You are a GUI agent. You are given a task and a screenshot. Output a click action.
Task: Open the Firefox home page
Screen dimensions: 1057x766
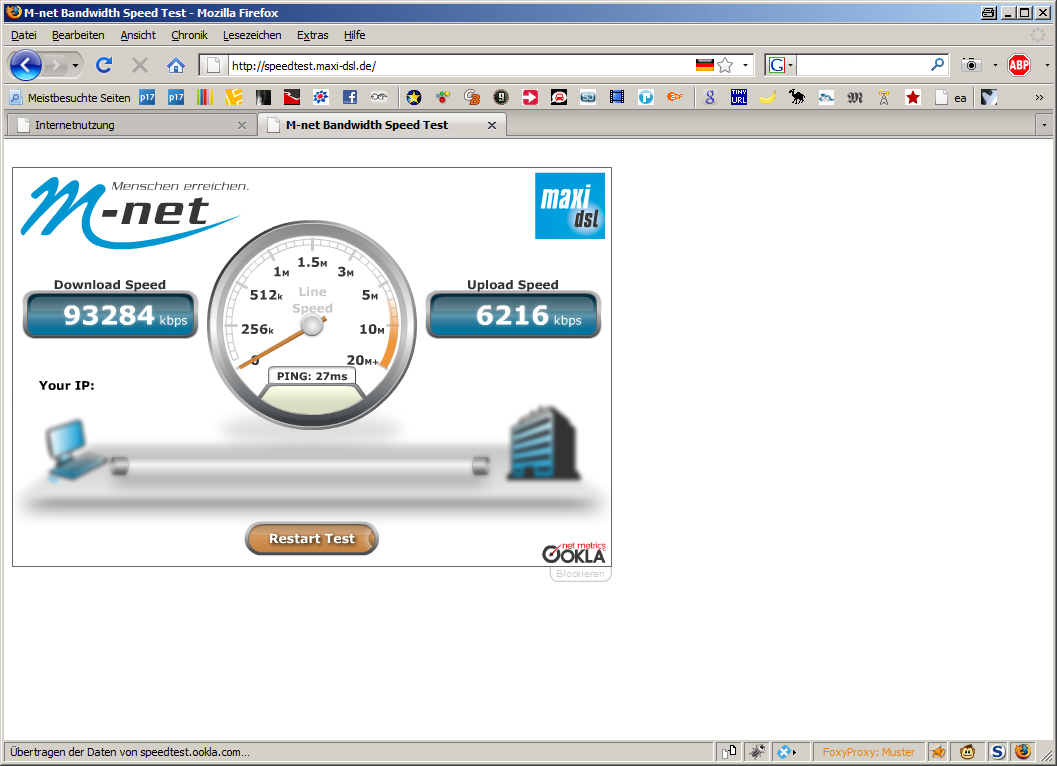click(x=175, y=65)
